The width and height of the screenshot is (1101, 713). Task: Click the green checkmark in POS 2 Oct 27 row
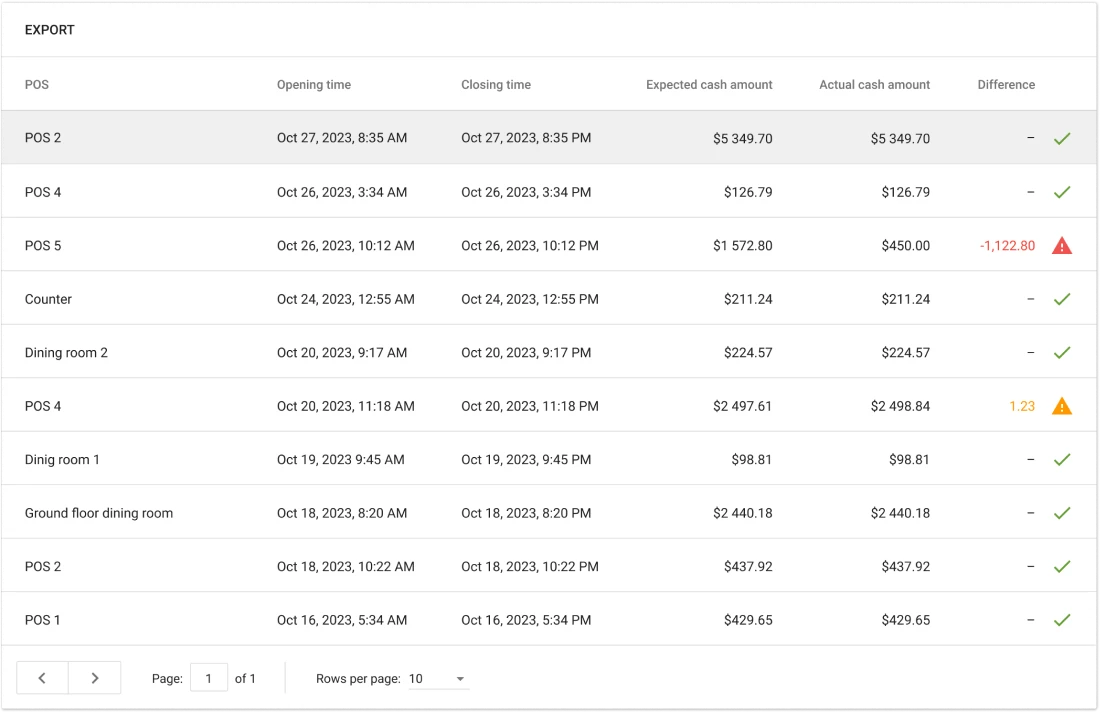tap(1061, 138)
